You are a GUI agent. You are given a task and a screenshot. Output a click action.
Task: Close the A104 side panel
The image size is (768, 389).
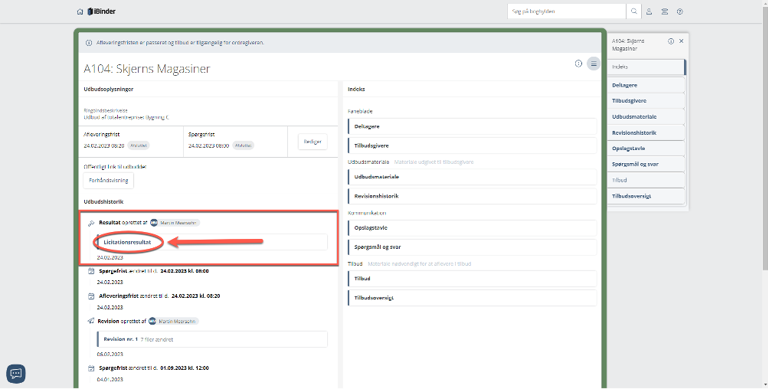[x=681, y=41]
